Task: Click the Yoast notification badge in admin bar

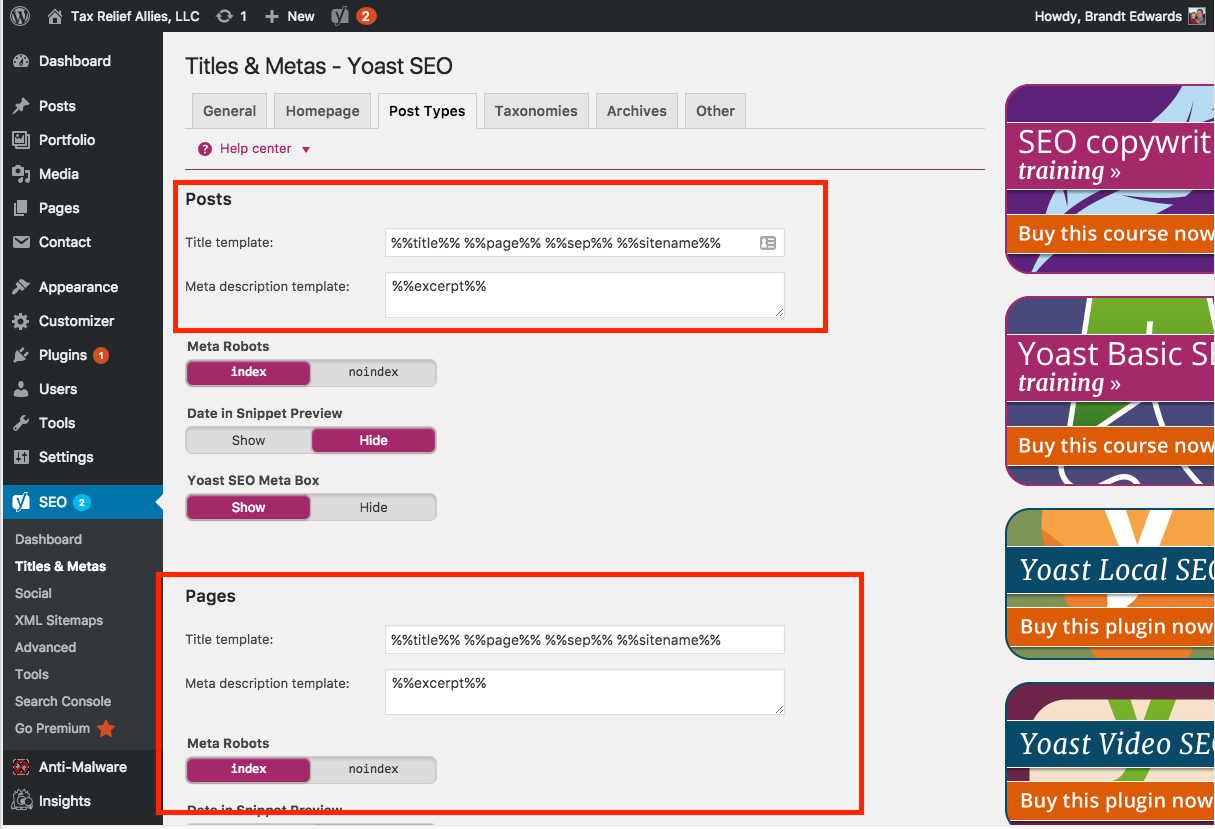Action: point(367,16)
